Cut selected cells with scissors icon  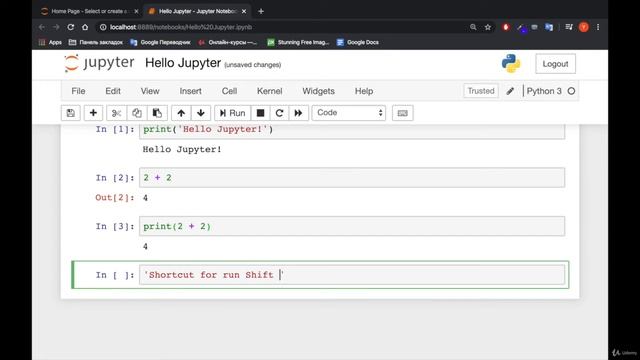coord(116,113)
